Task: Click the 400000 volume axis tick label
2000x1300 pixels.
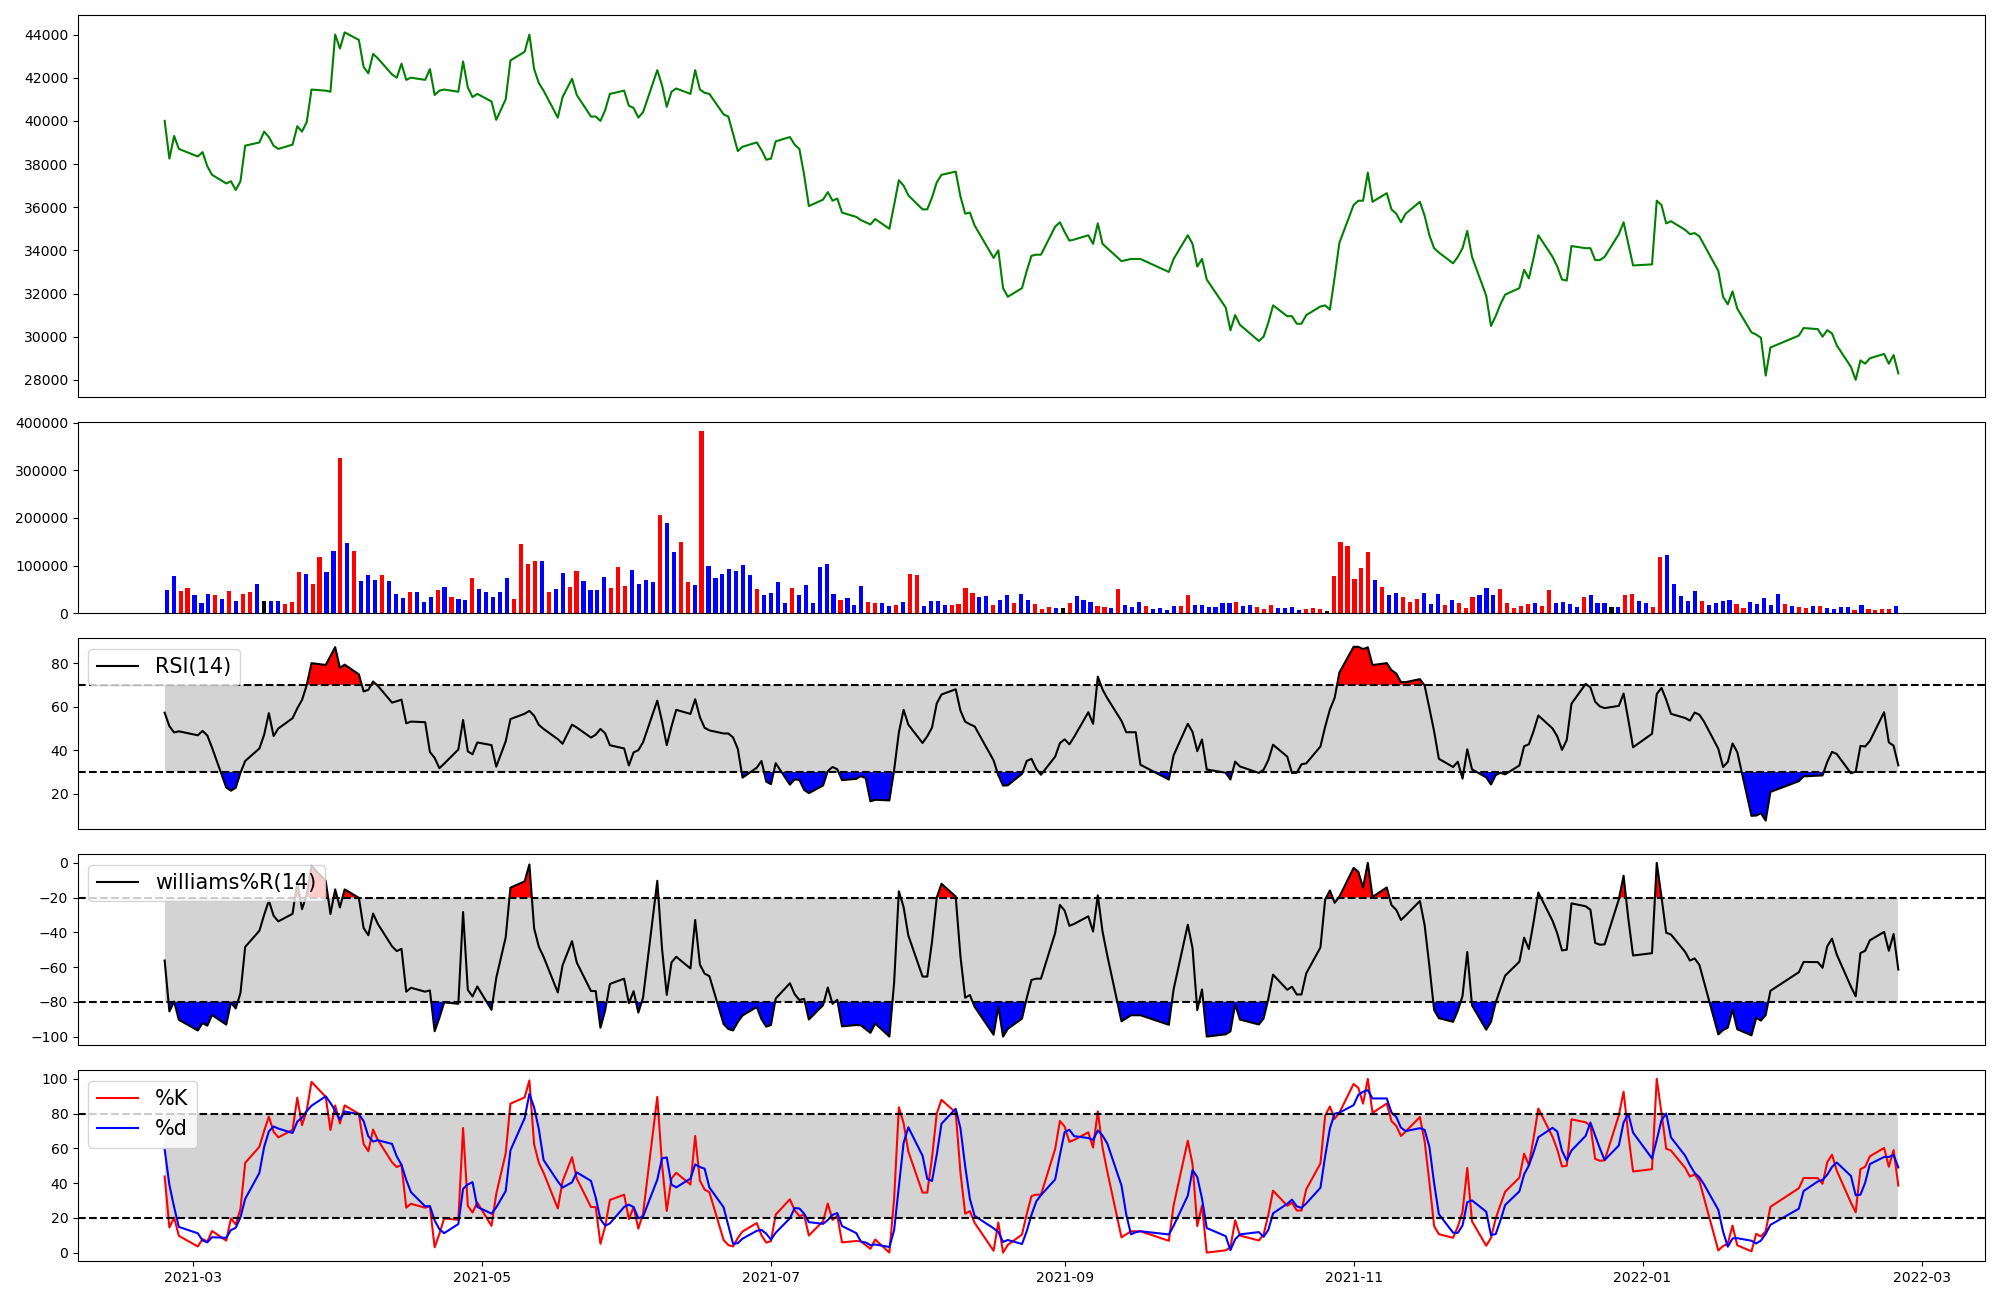Action: pyautogui.click(x=44, y=423)
